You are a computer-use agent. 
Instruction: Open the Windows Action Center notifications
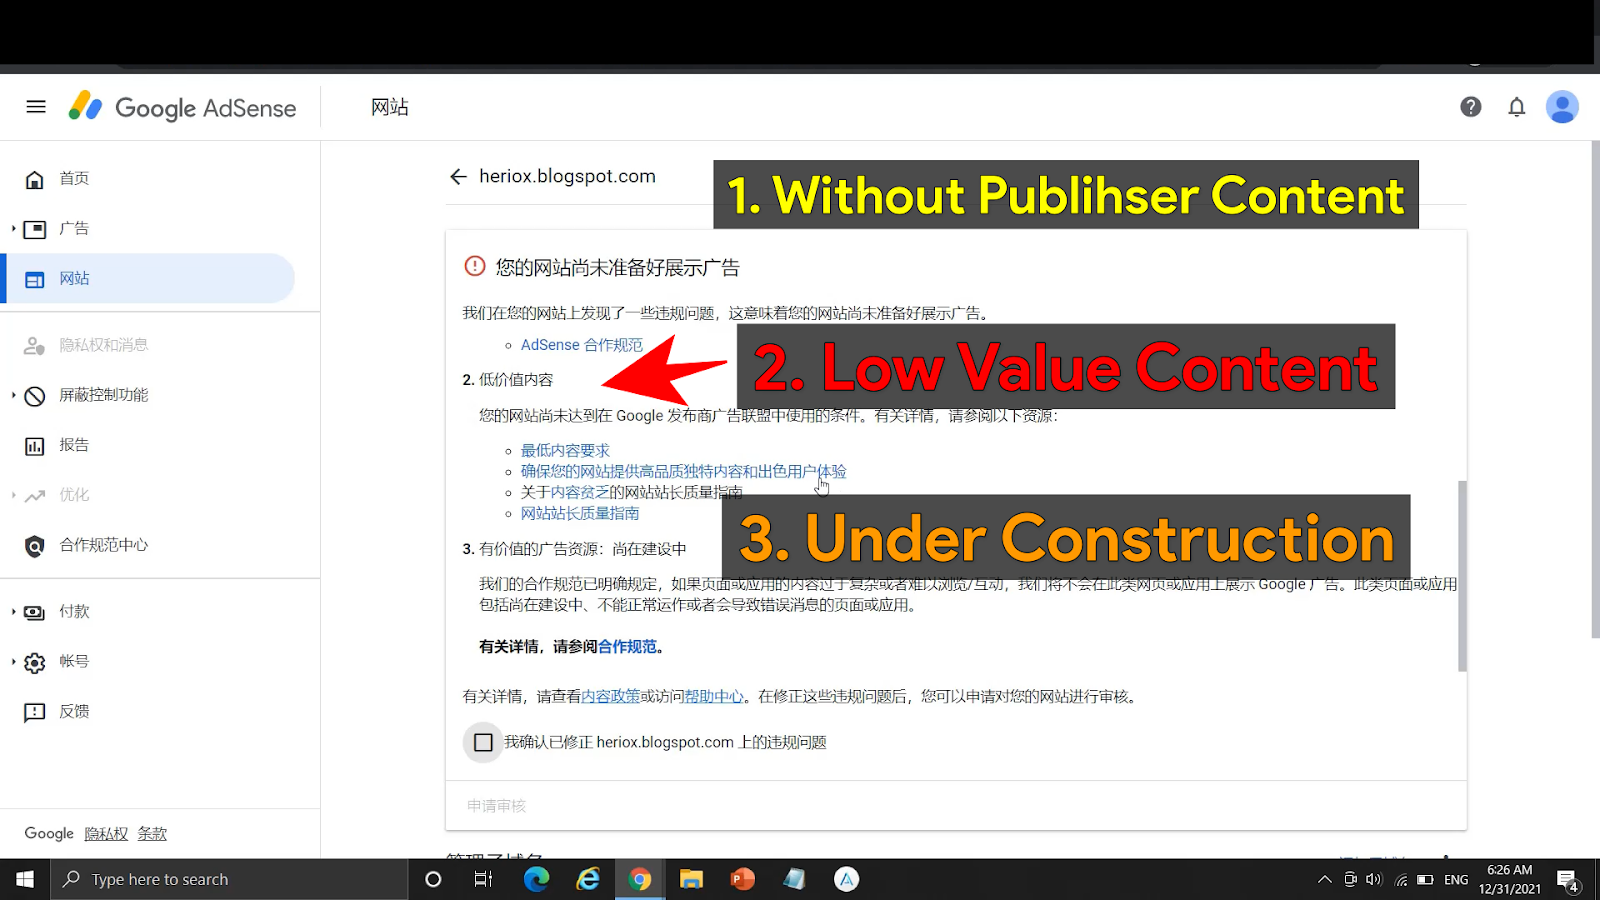[1569, 880]
